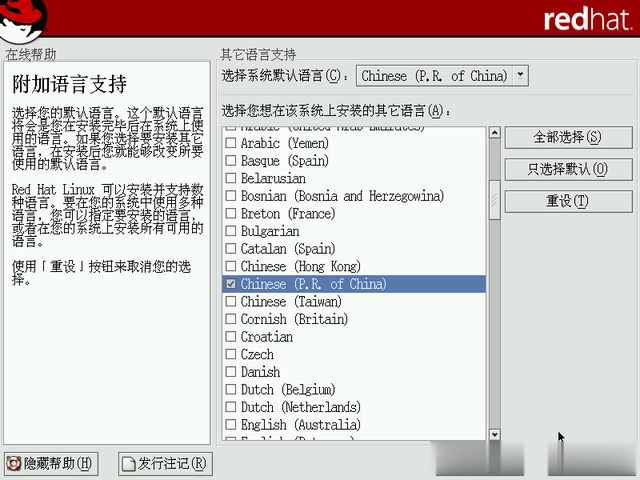Click the Reset (重设) button
Viewport: 640px width, 480px height.
[569, 201]
